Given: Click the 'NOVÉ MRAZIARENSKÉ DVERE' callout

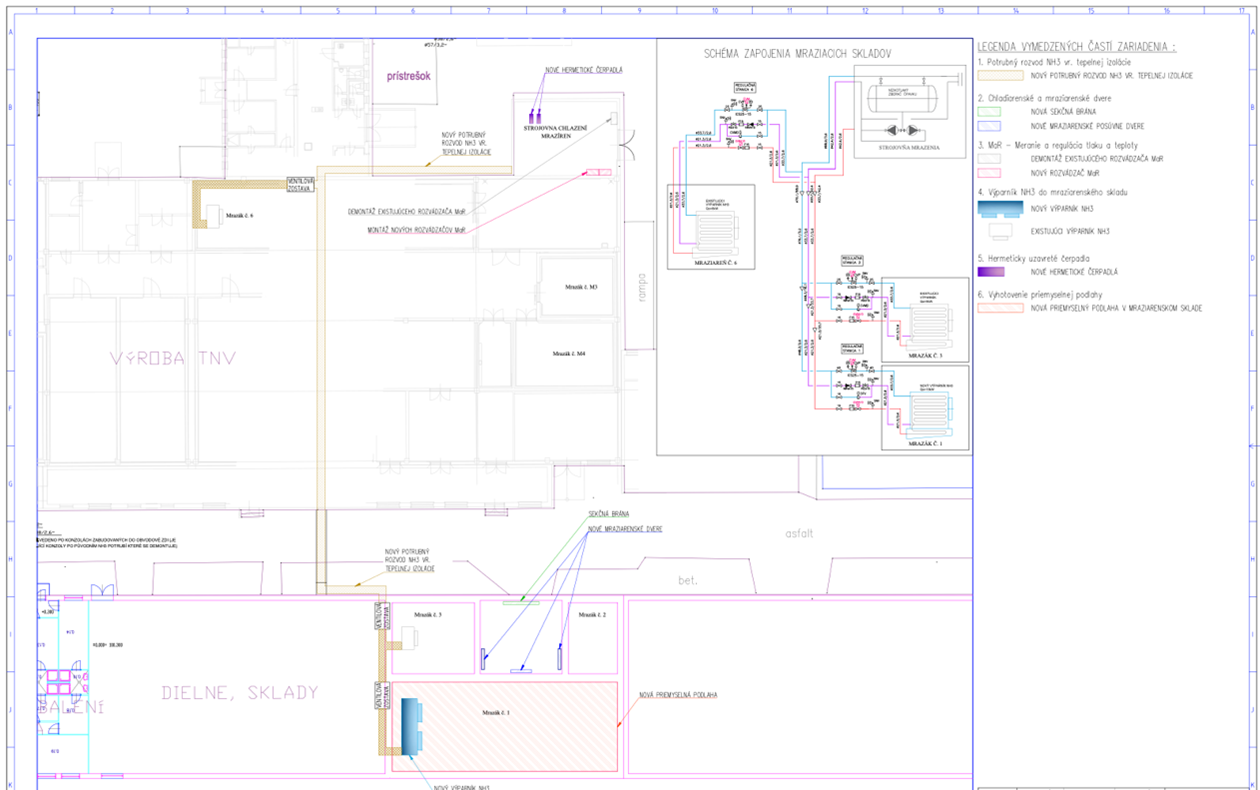Looking at the screenshot, I should (625, 528).
